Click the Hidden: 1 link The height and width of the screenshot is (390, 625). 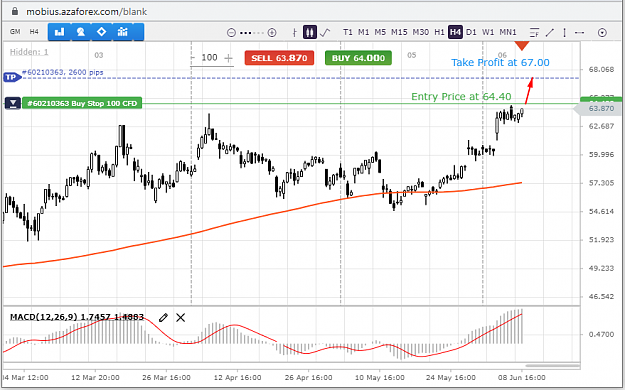point(29,52)
